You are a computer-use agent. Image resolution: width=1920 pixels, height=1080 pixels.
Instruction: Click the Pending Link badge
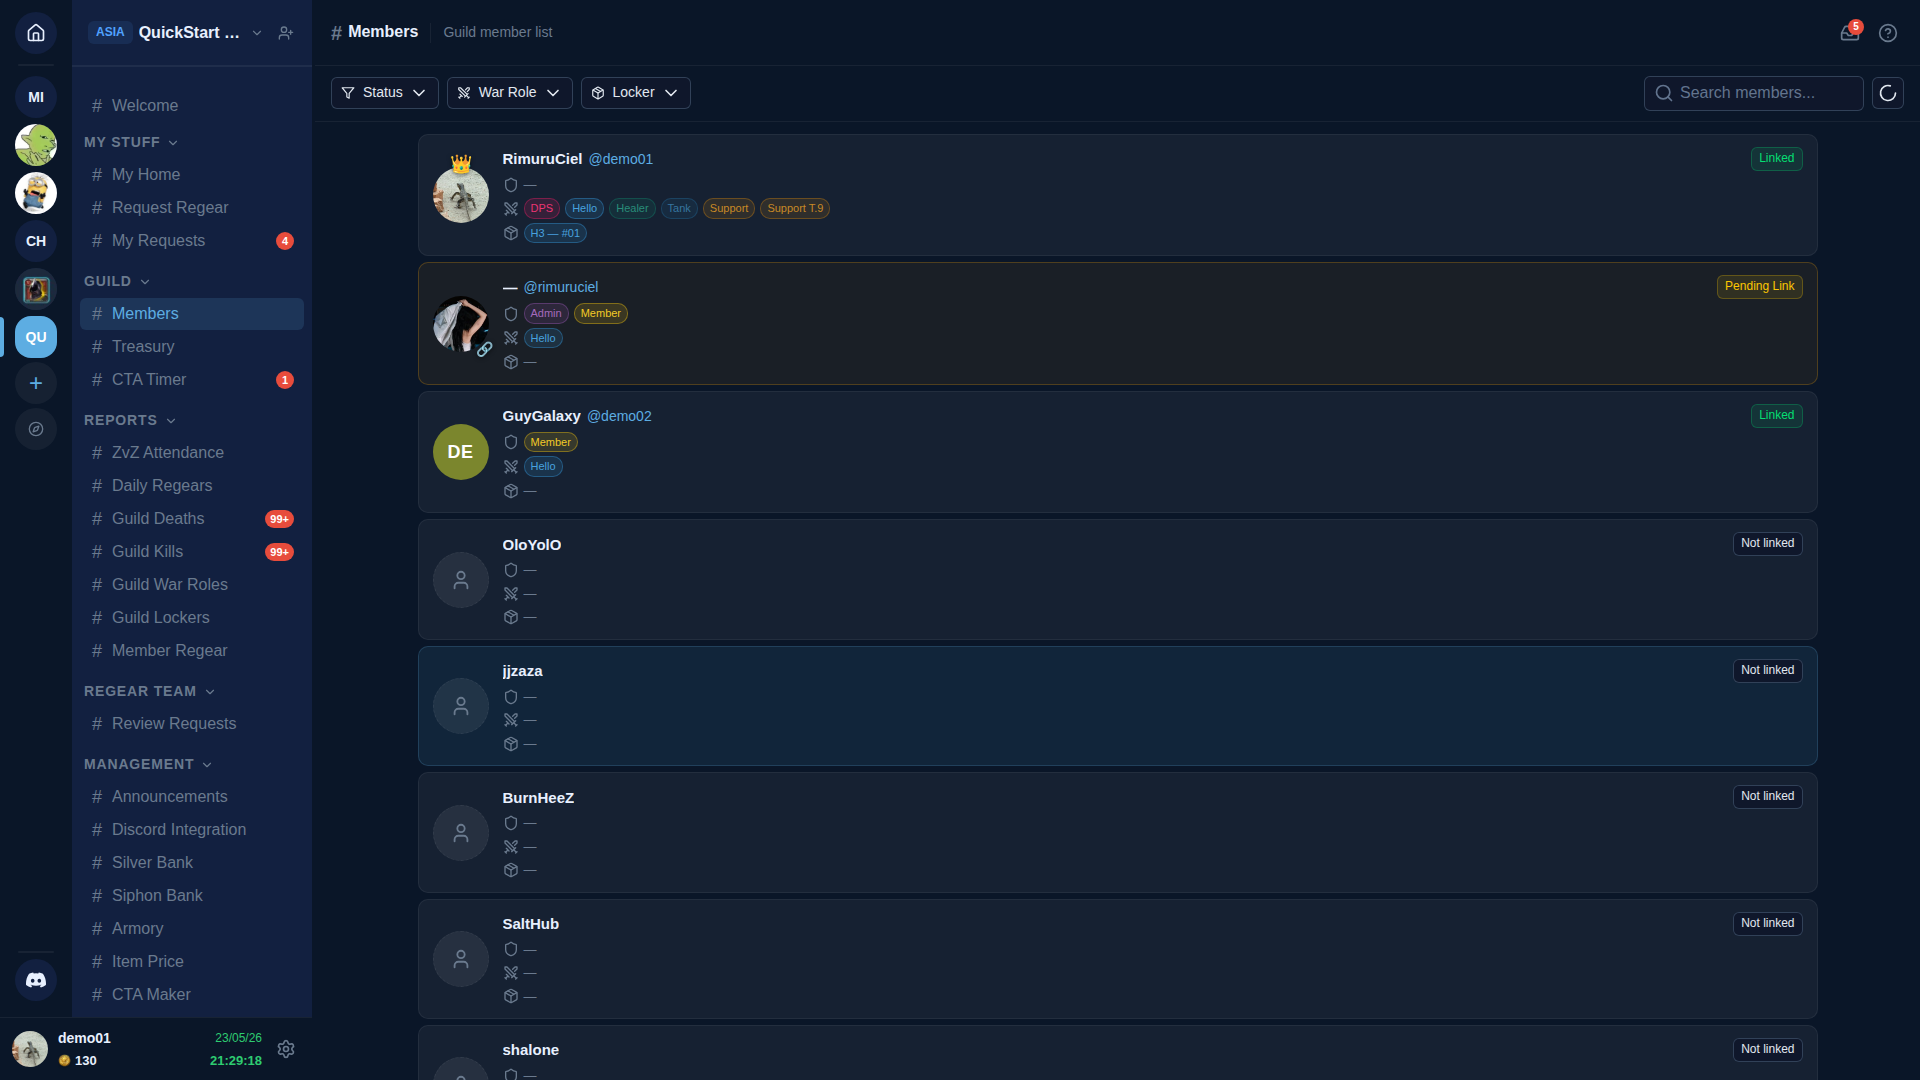(1759, 287)
